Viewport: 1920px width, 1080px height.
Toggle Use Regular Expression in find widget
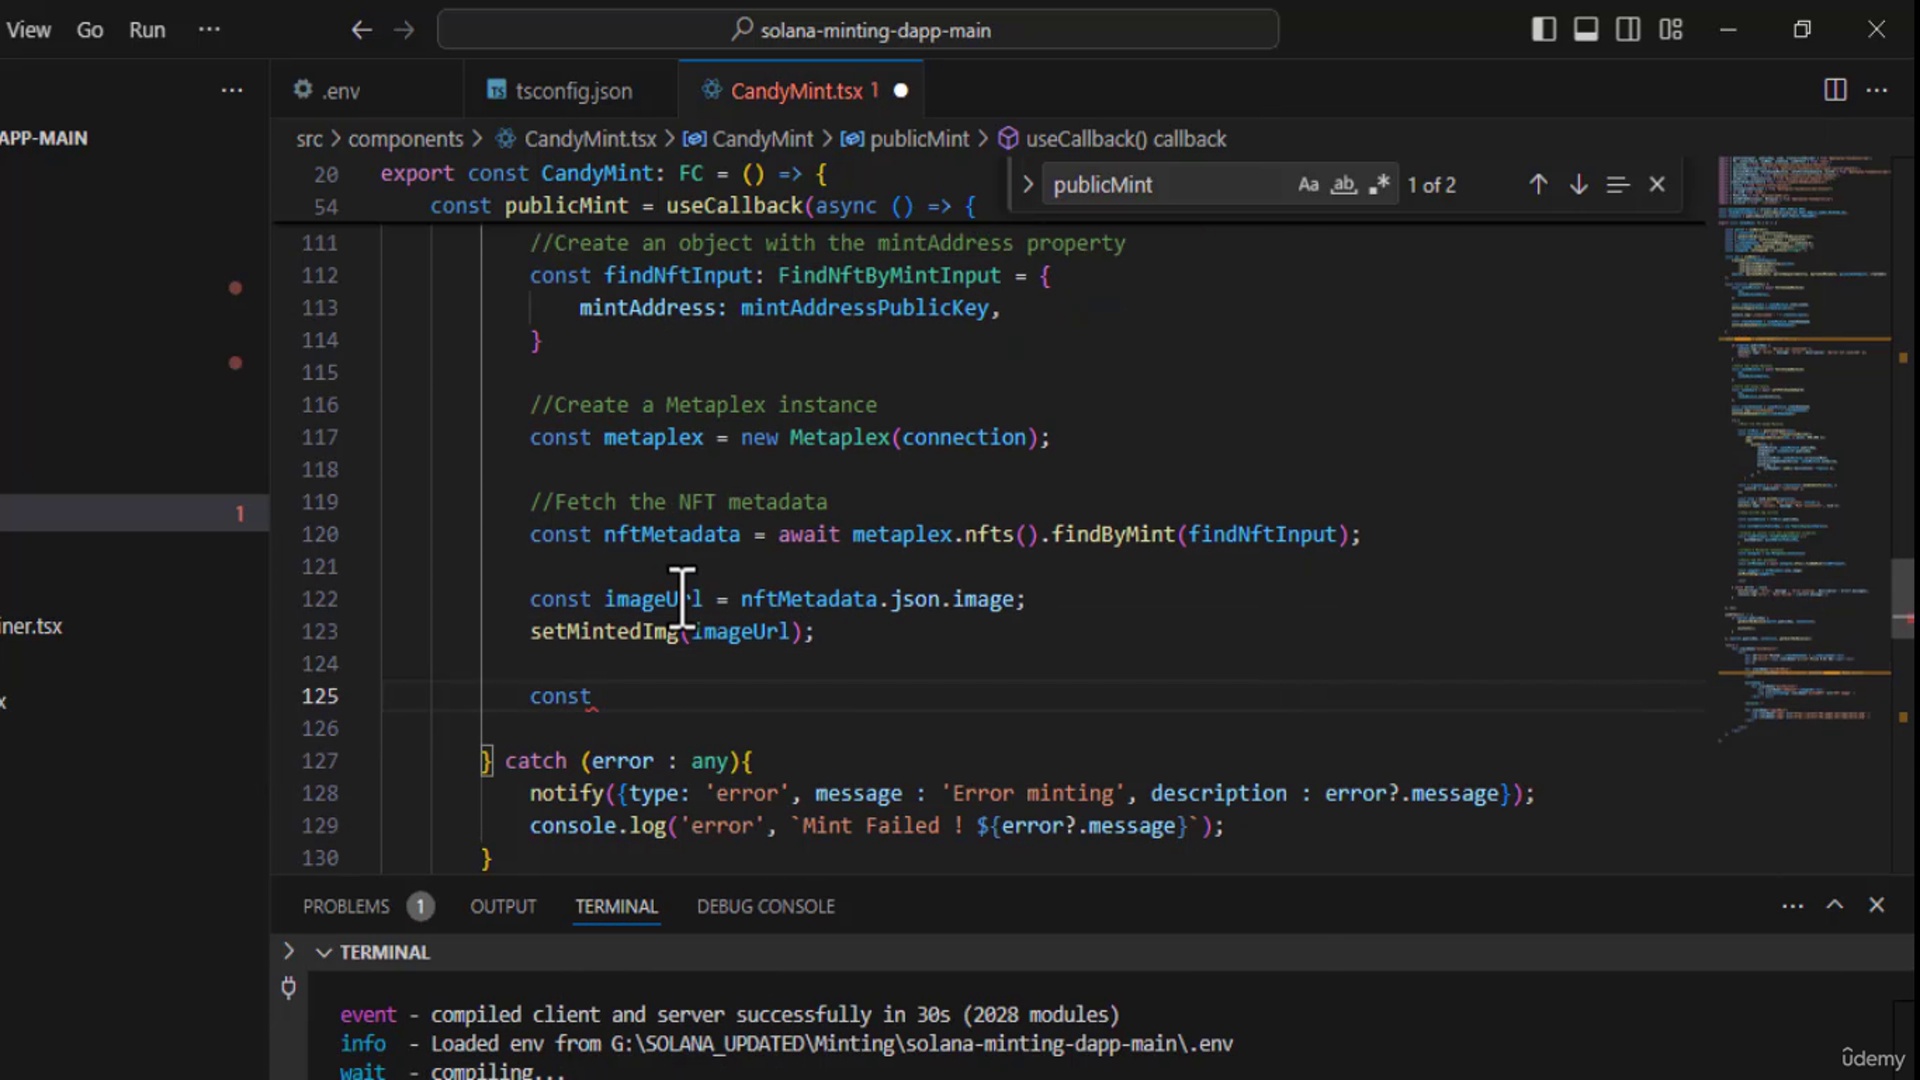(1379, 185)
